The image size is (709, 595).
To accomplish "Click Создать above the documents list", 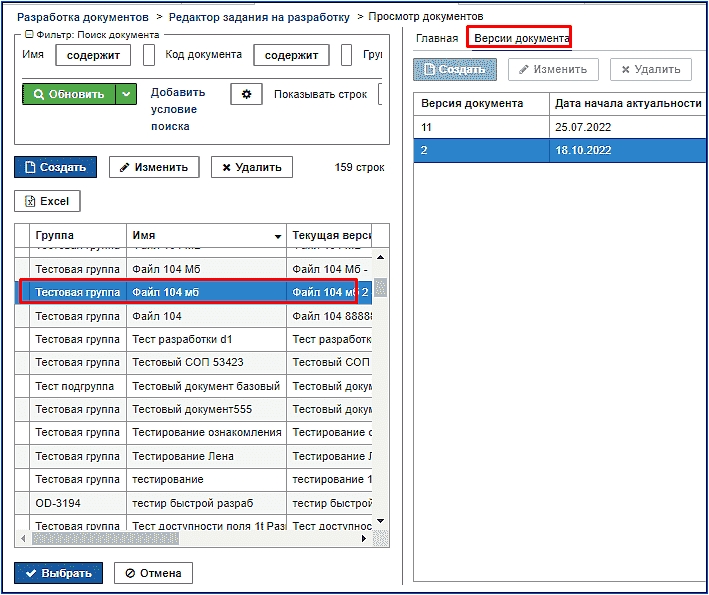I will [x=56, y=167].
